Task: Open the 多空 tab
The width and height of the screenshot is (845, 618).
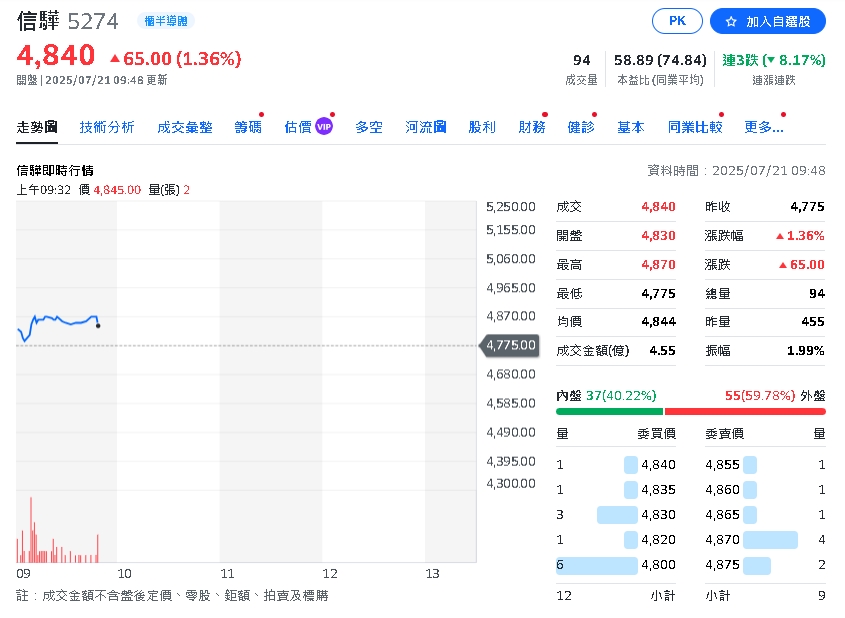Action: (x=368, y=127)
